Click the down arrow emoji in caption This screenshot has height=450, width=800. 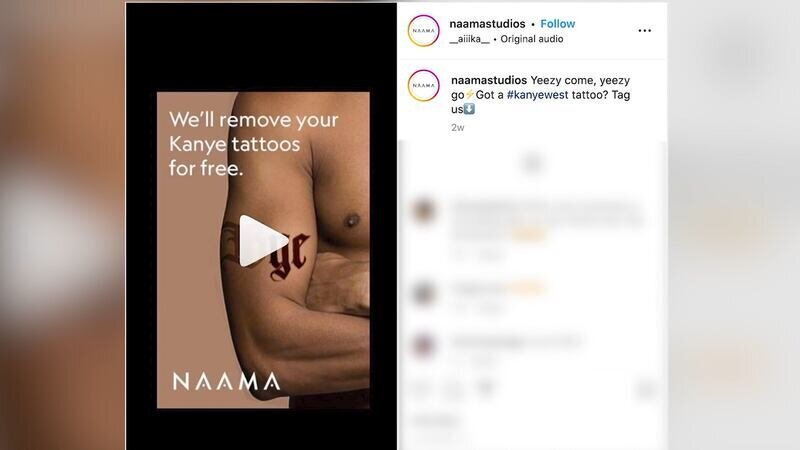[x=469, y=109]
